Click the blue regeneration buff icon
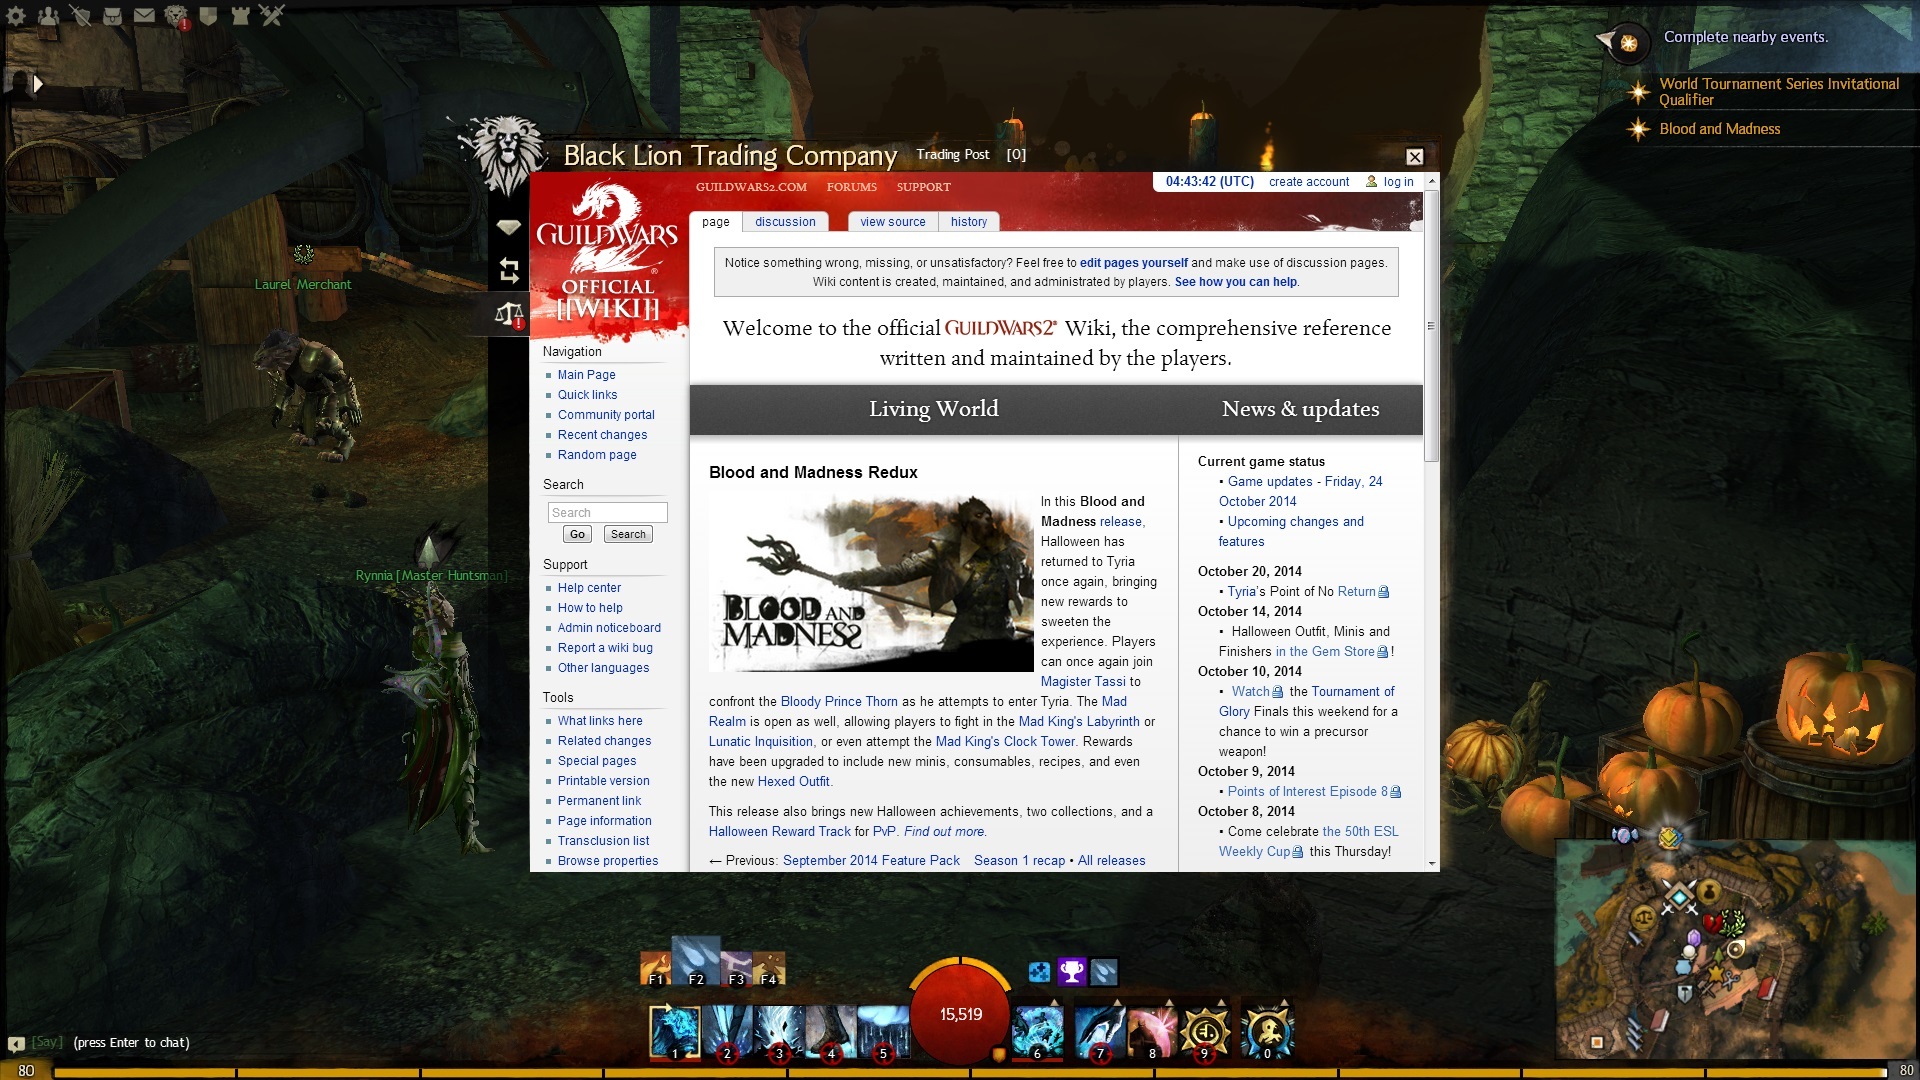1920x1080 pixels. coord(1040,971)
